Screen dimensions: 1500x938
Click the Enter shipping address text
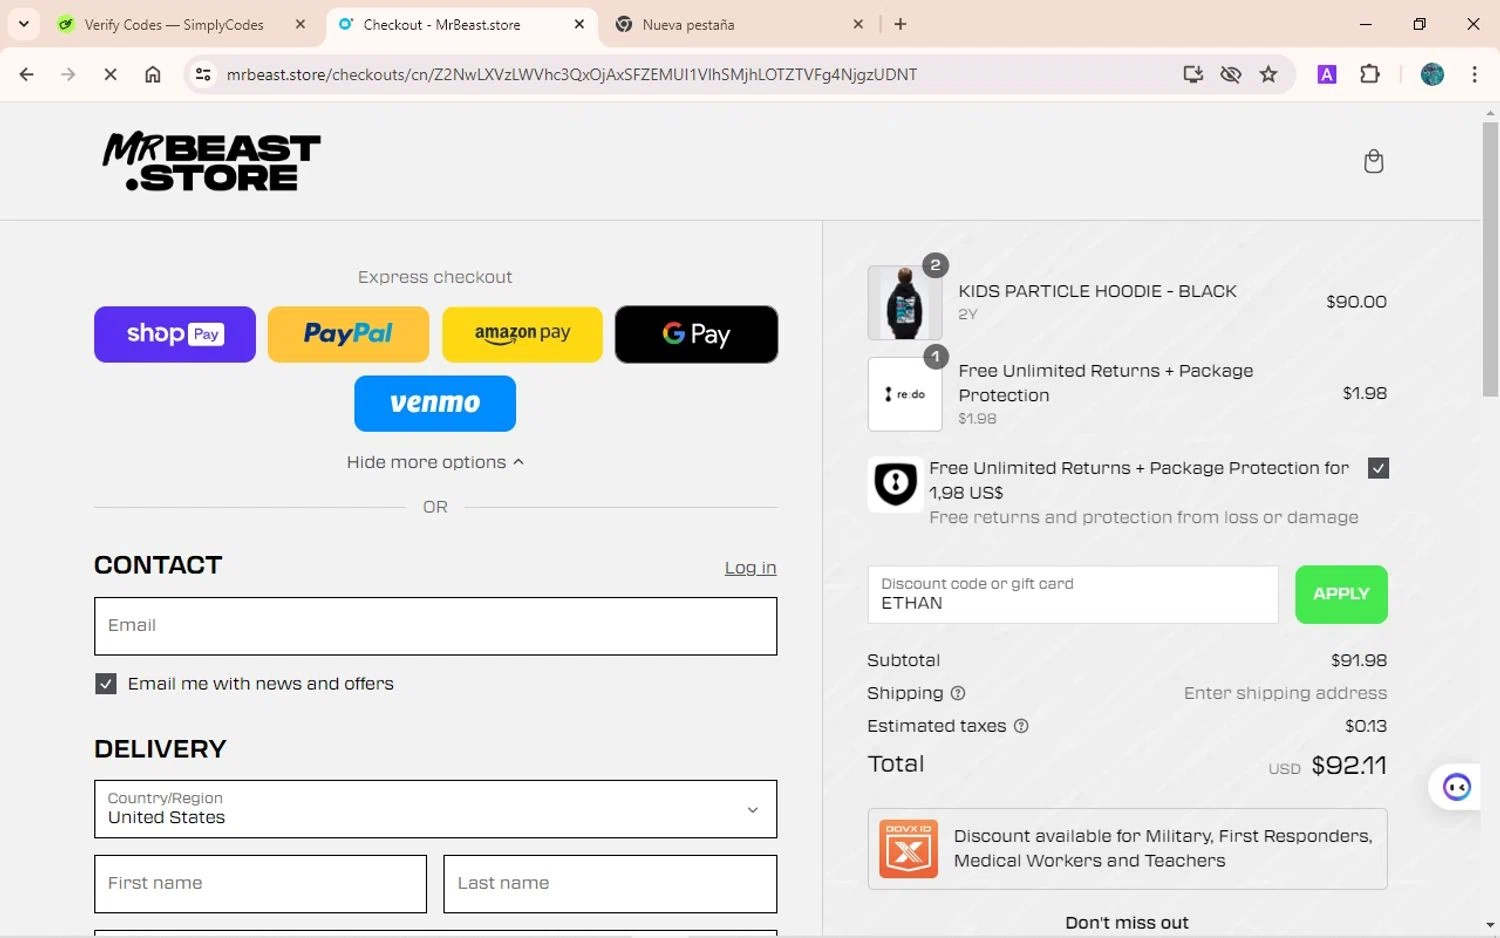(1285, 693)
